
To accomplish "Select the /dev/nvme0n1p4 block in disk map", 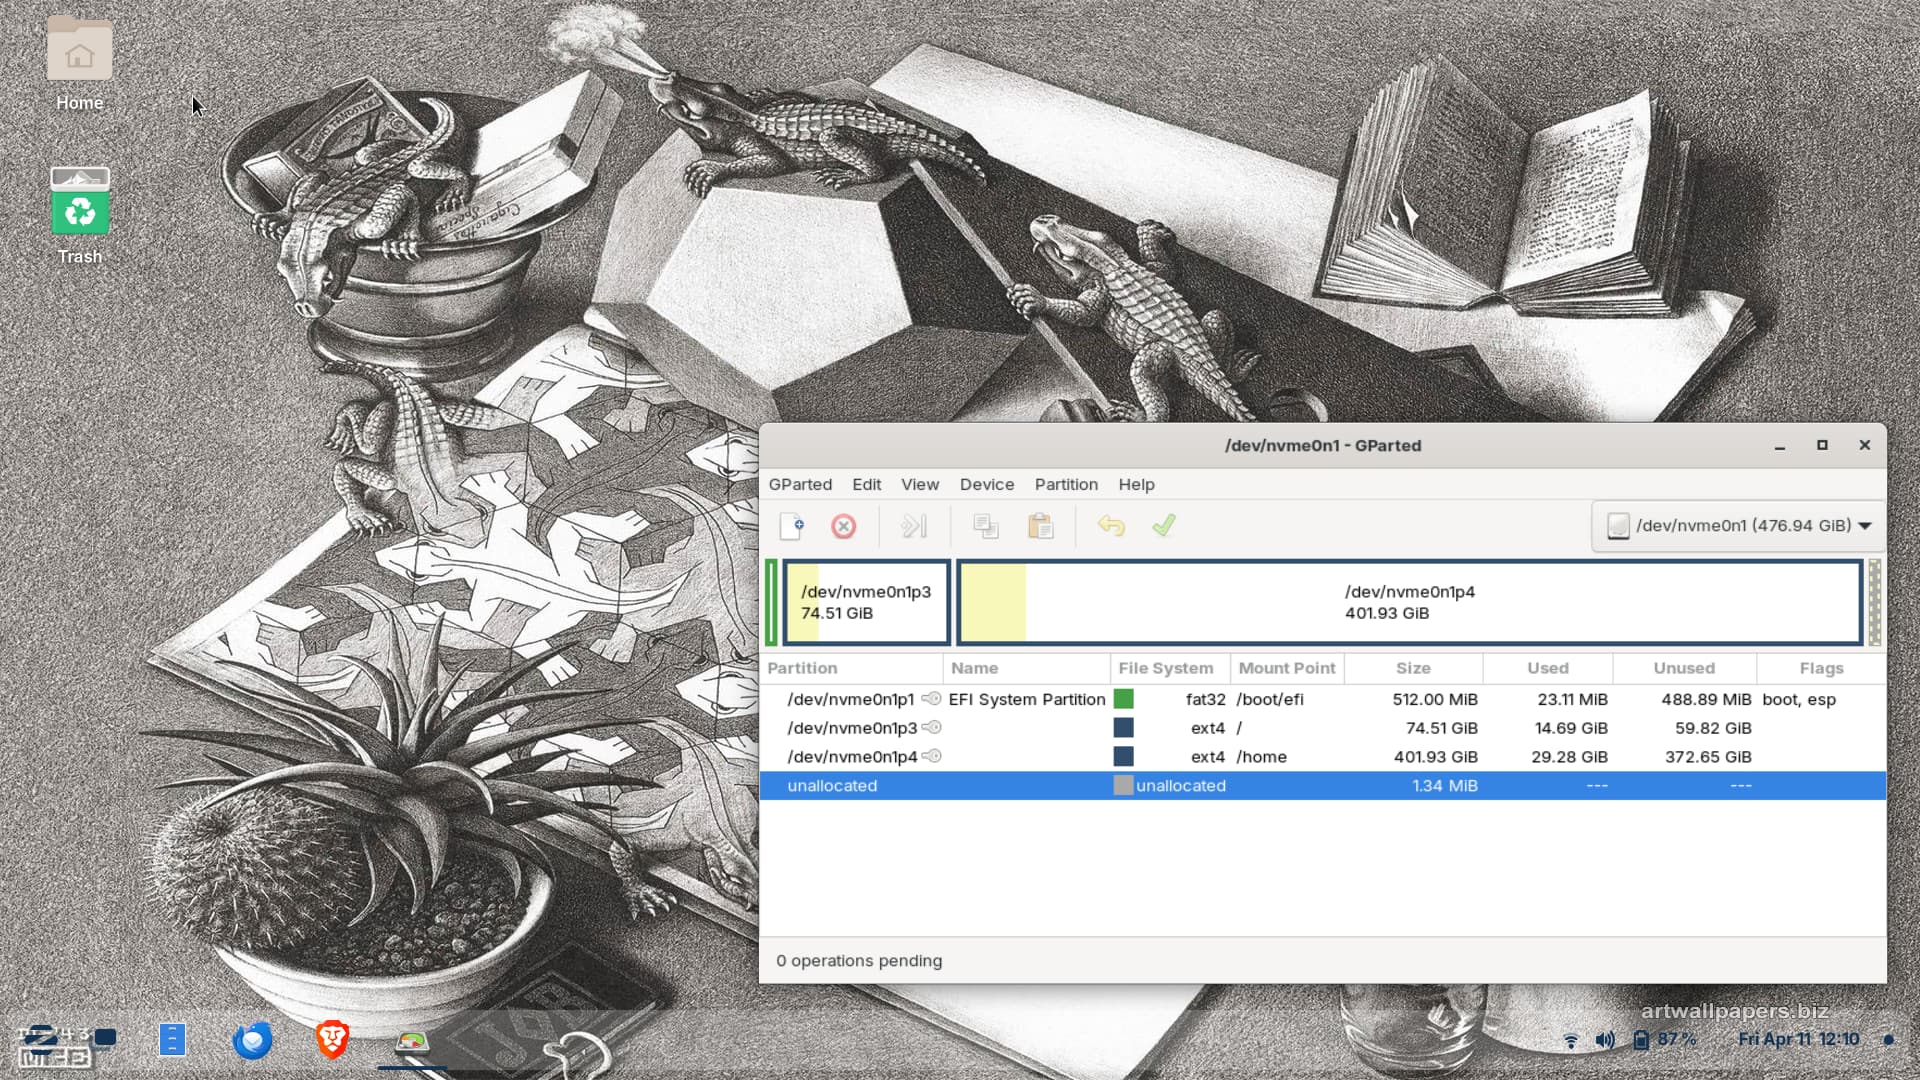I will tap(1410, 602).
